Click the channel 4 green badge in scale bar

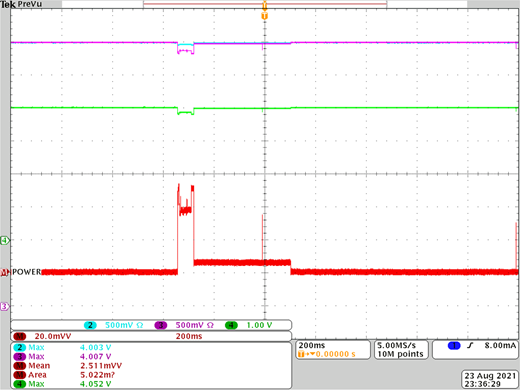(x=231, y=325)
